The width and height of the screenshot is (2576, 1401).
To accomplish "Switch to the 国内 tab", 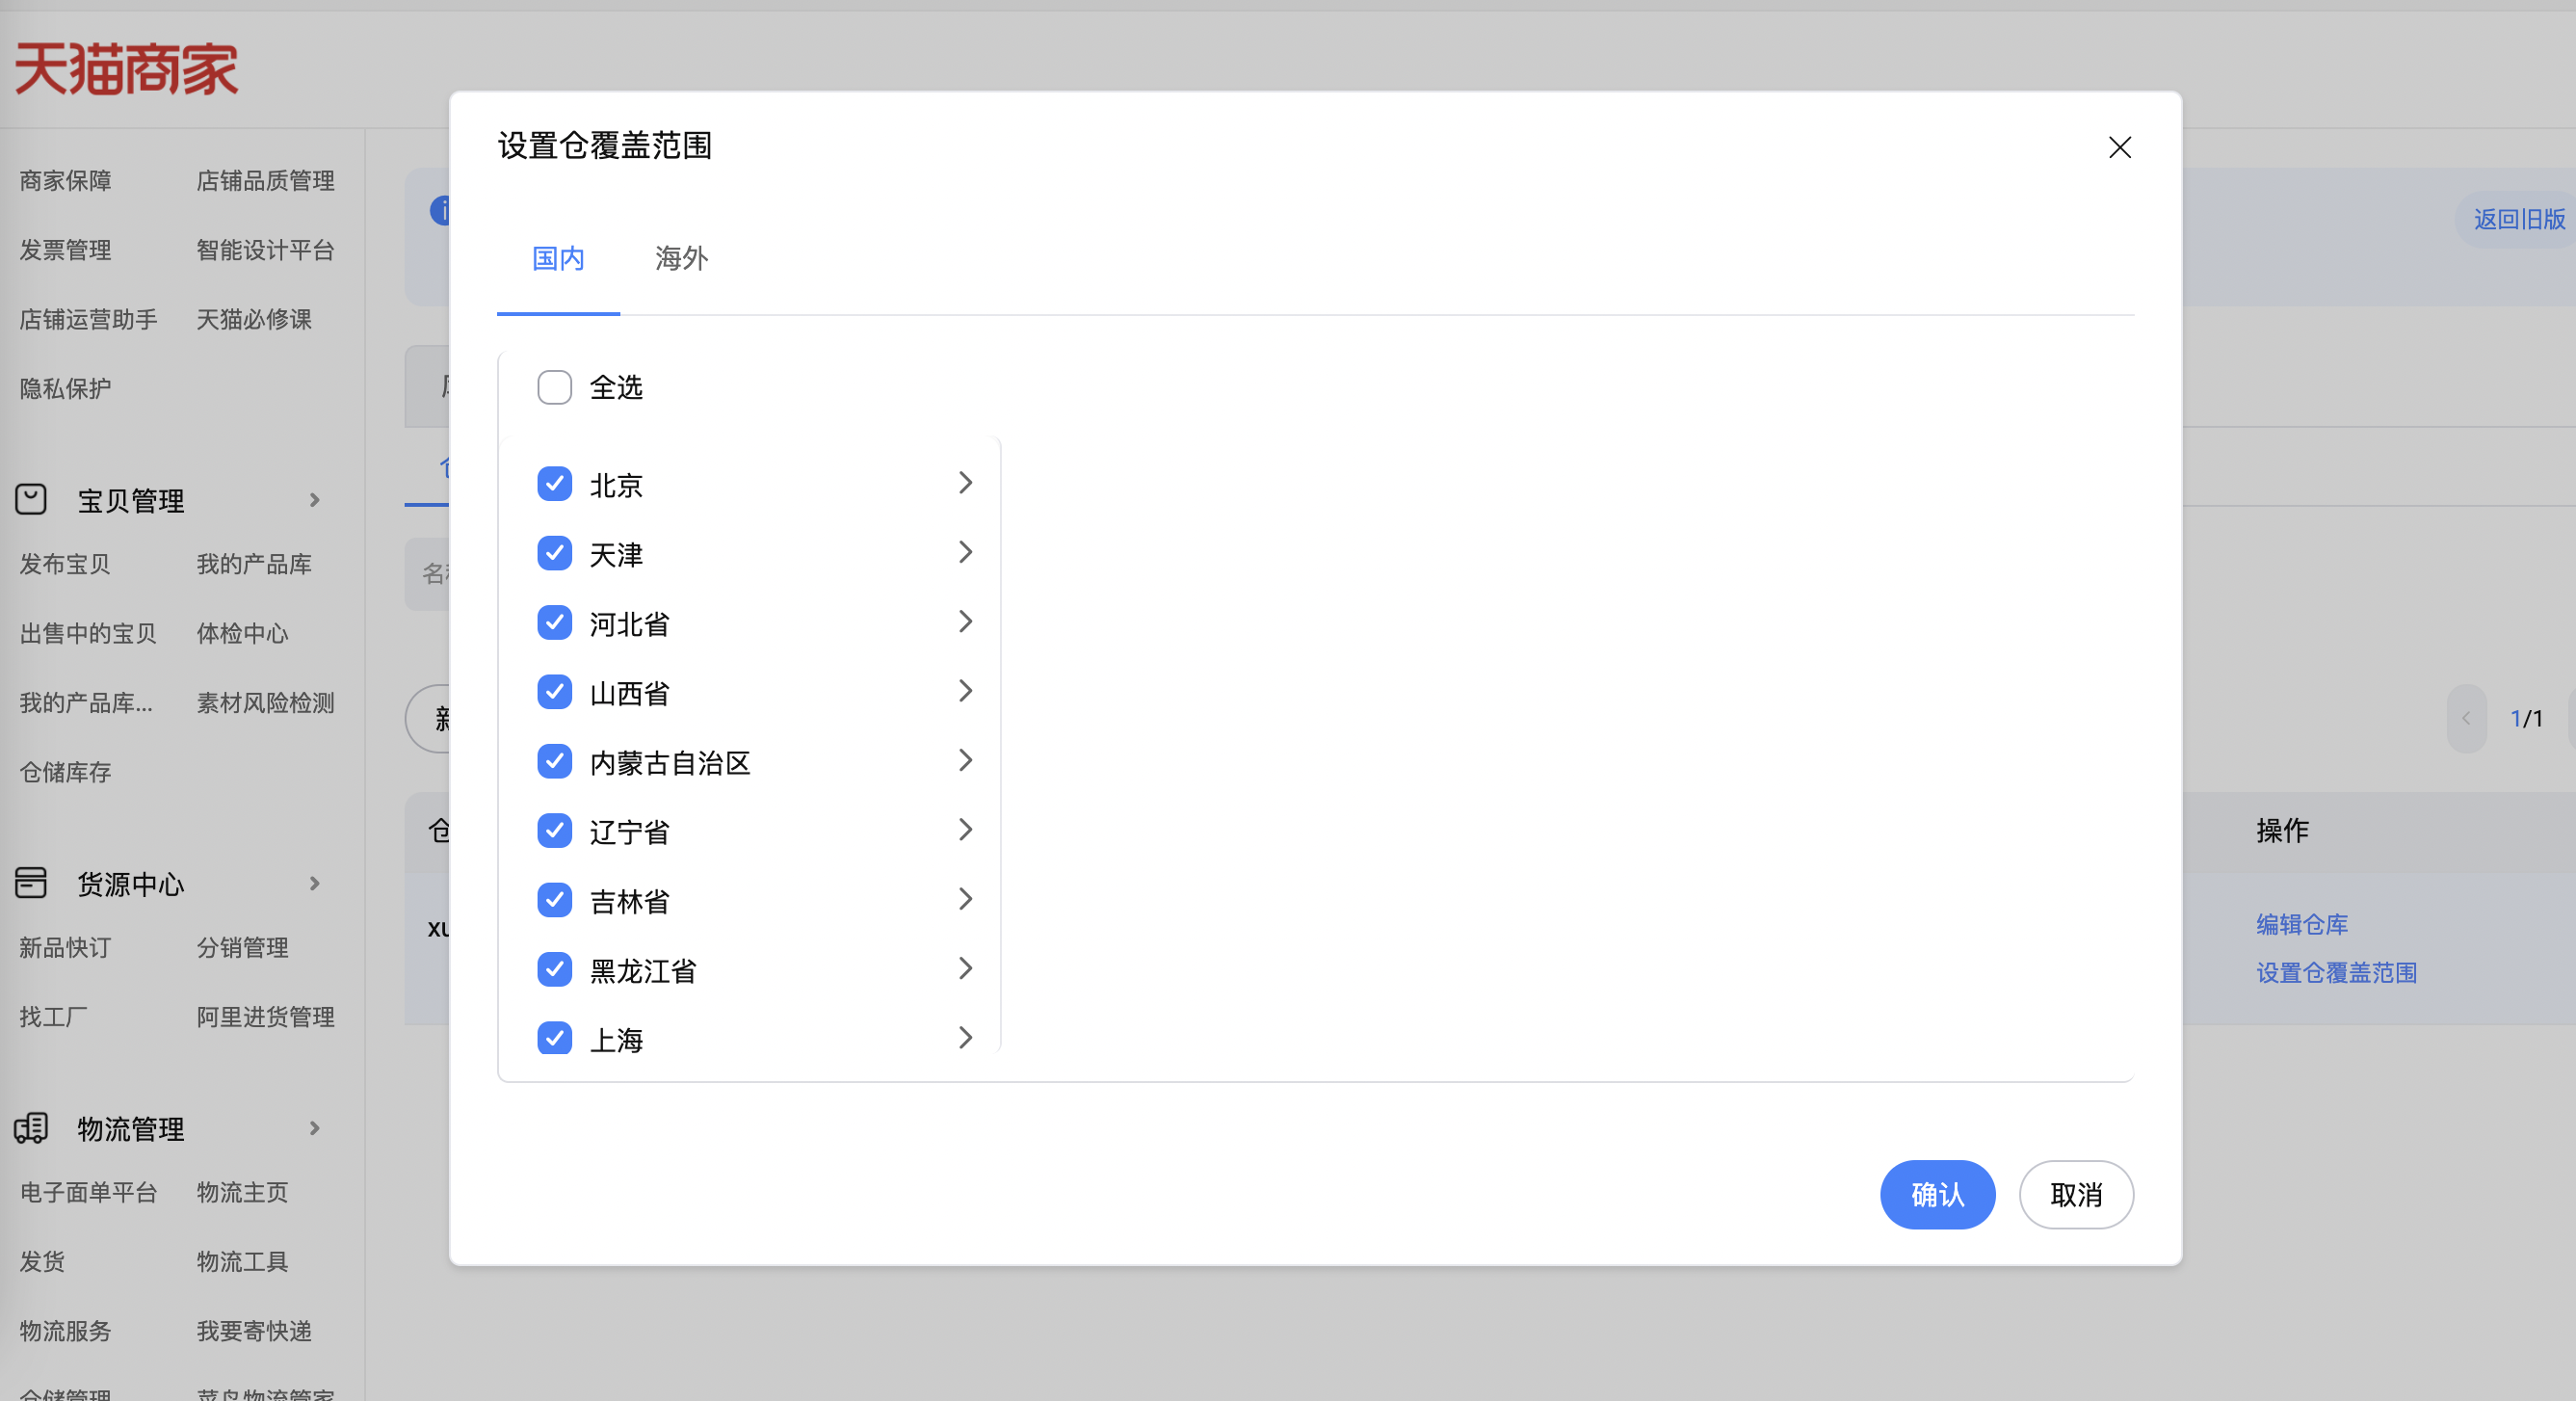I will tap(558, 259).
